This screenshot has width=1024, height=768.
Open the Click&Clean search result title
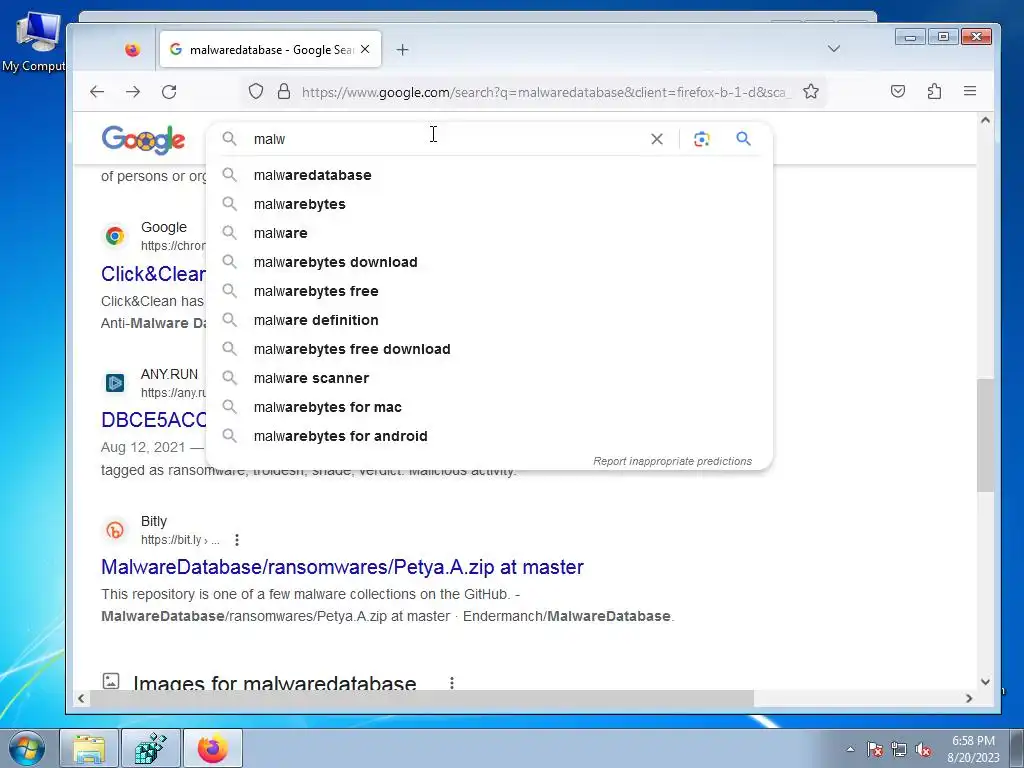[x=153, y=274]
